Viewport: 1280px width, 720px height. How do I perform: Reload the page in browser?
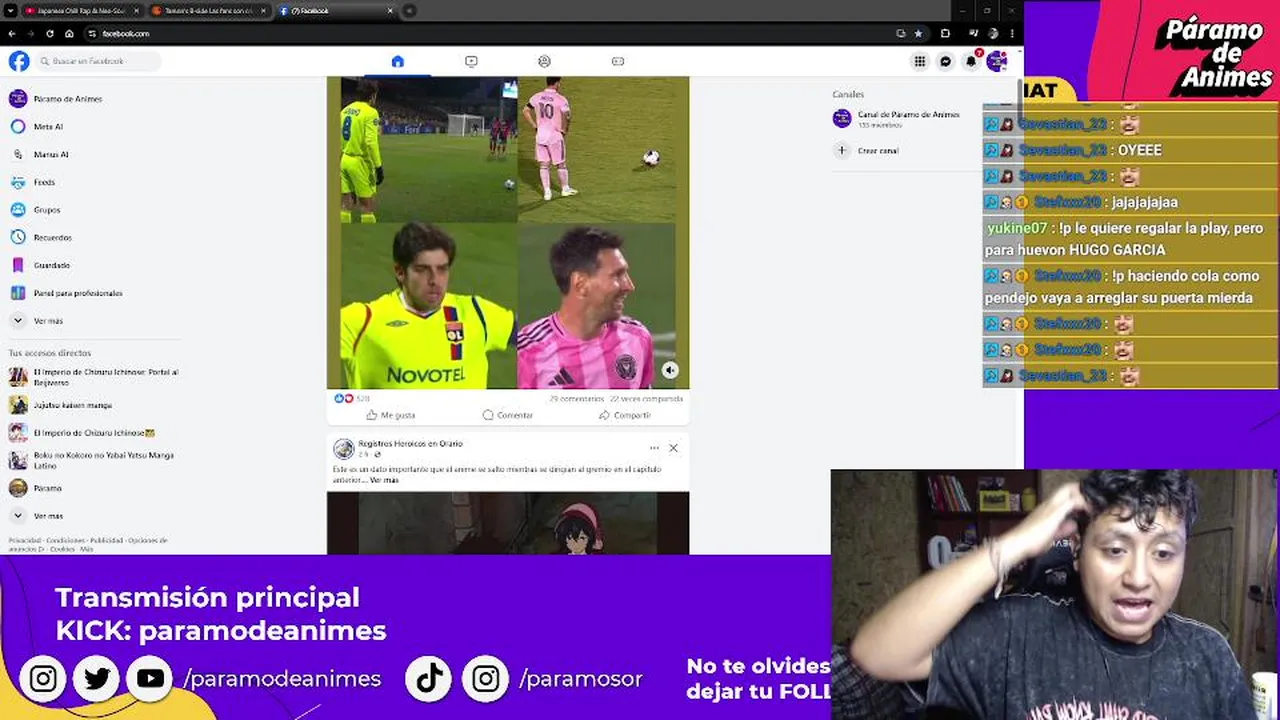pos(50,33)
